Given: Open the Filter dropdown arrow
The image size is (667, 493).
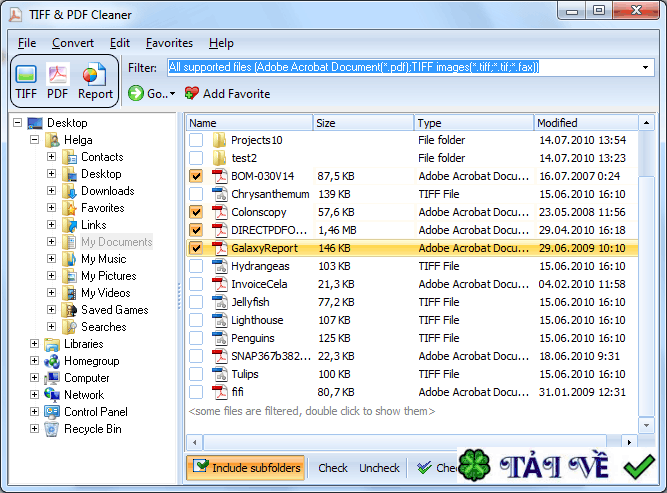Looking at the screenshot, I should (x=645, y=68).
